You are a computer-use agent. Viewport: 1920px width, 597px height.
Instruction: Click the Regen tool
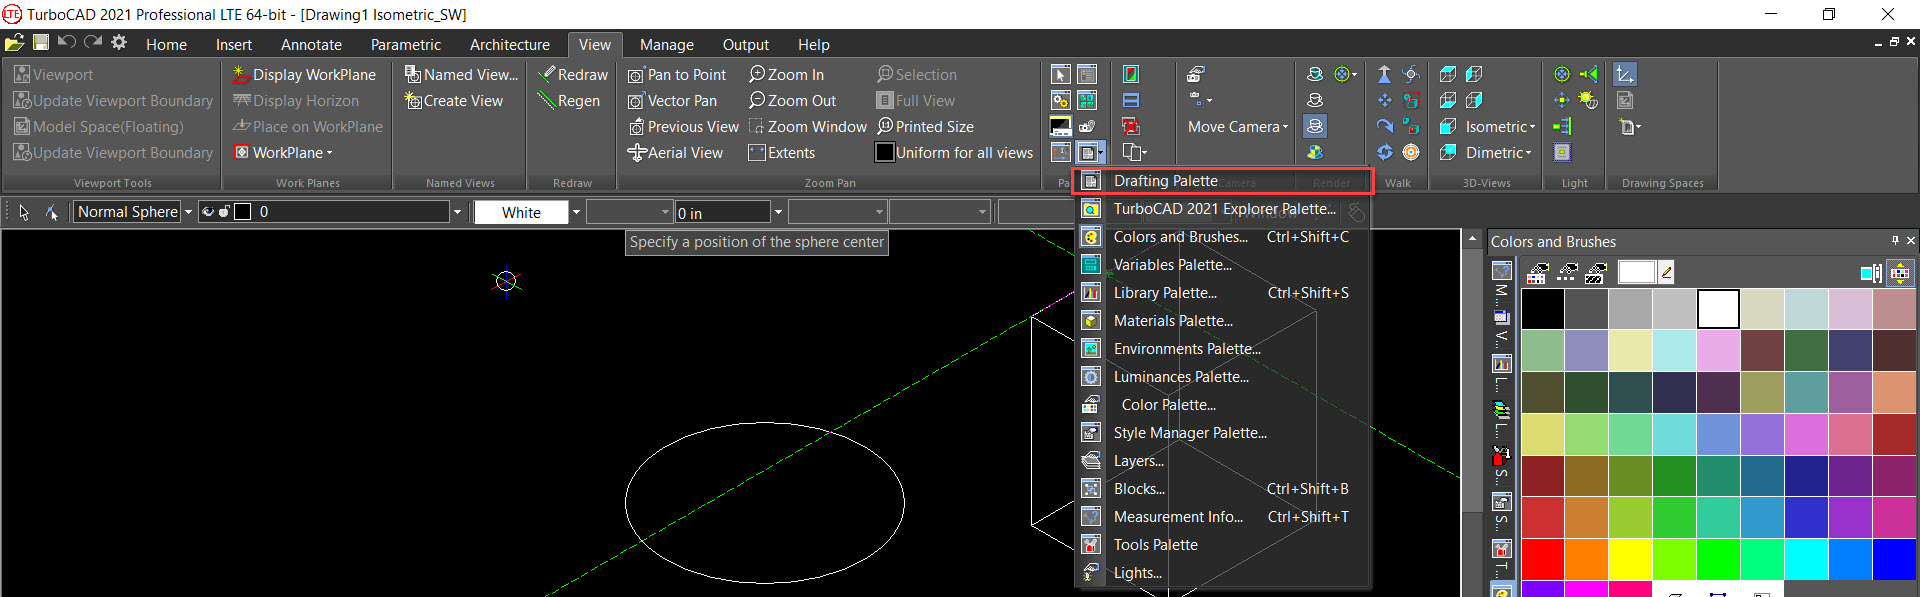coord(569,100)
